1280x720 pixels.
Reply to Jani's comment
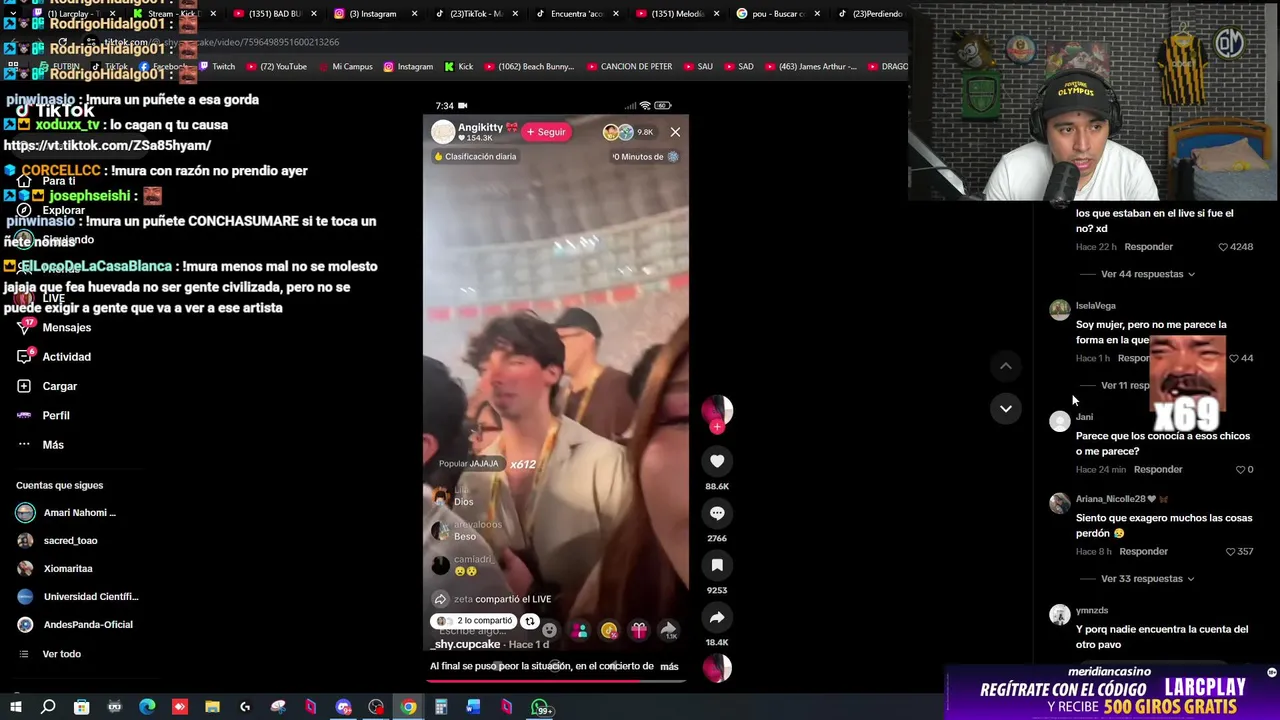1158,470
